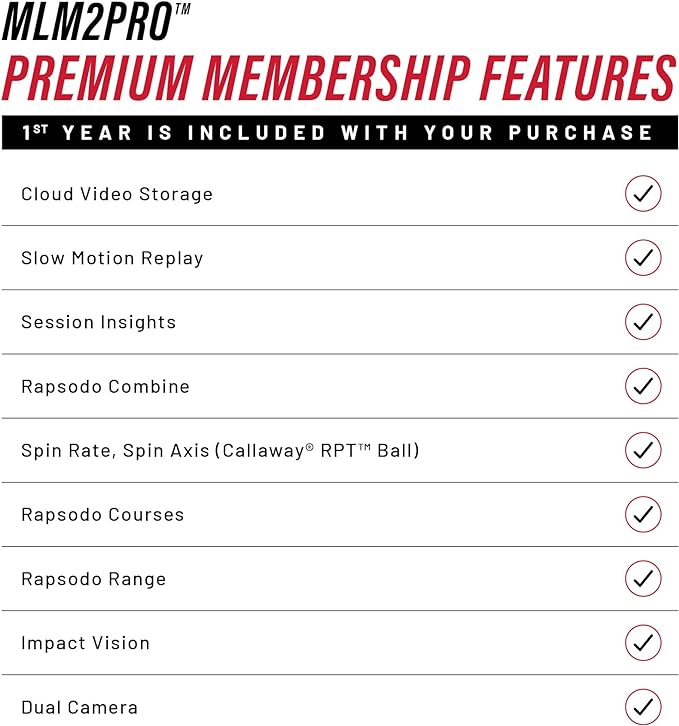Click the checkmark icon beside Cloud Video Storage
This screenshot has height=726, width=679.
point(643,193)
